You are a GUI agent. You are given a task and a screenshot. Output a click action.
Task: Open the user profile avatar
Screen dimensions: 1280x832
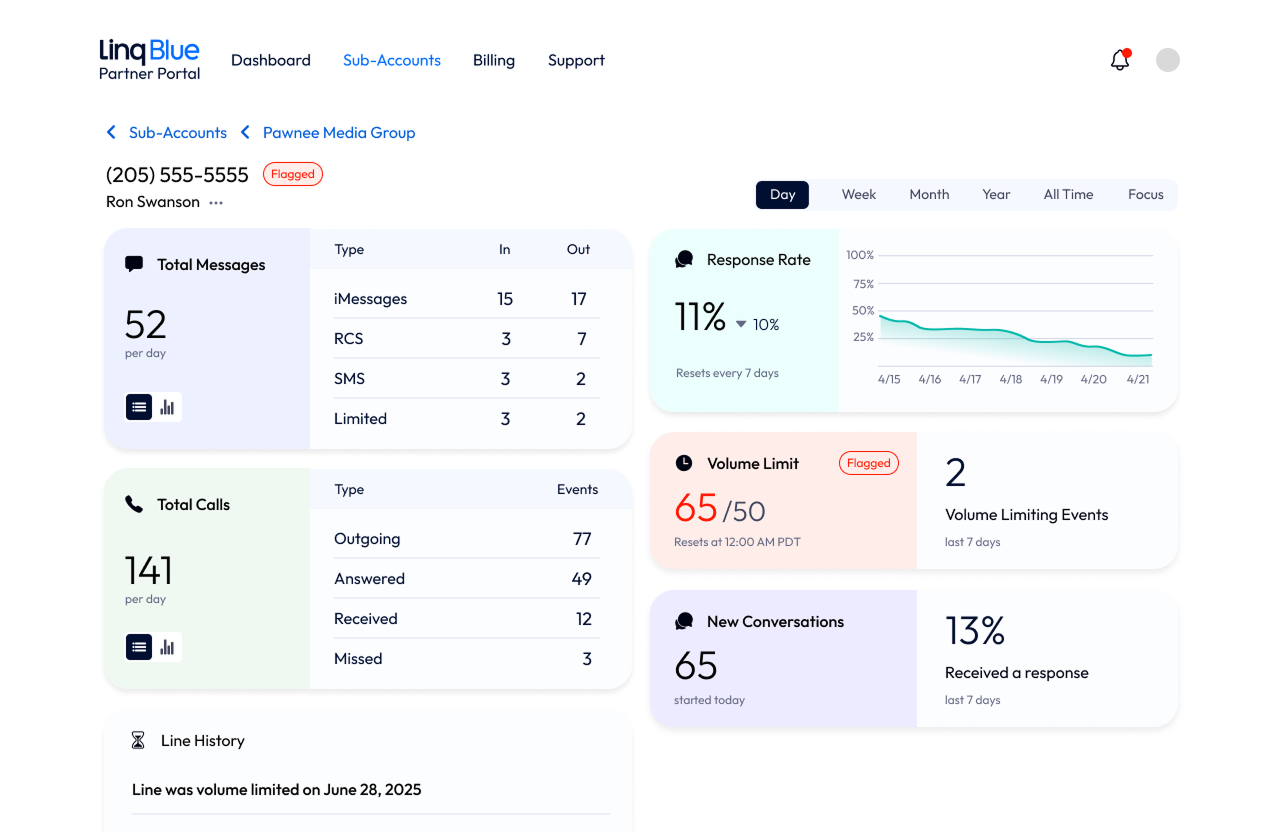pyautogui.click(x=1168, y=60)
